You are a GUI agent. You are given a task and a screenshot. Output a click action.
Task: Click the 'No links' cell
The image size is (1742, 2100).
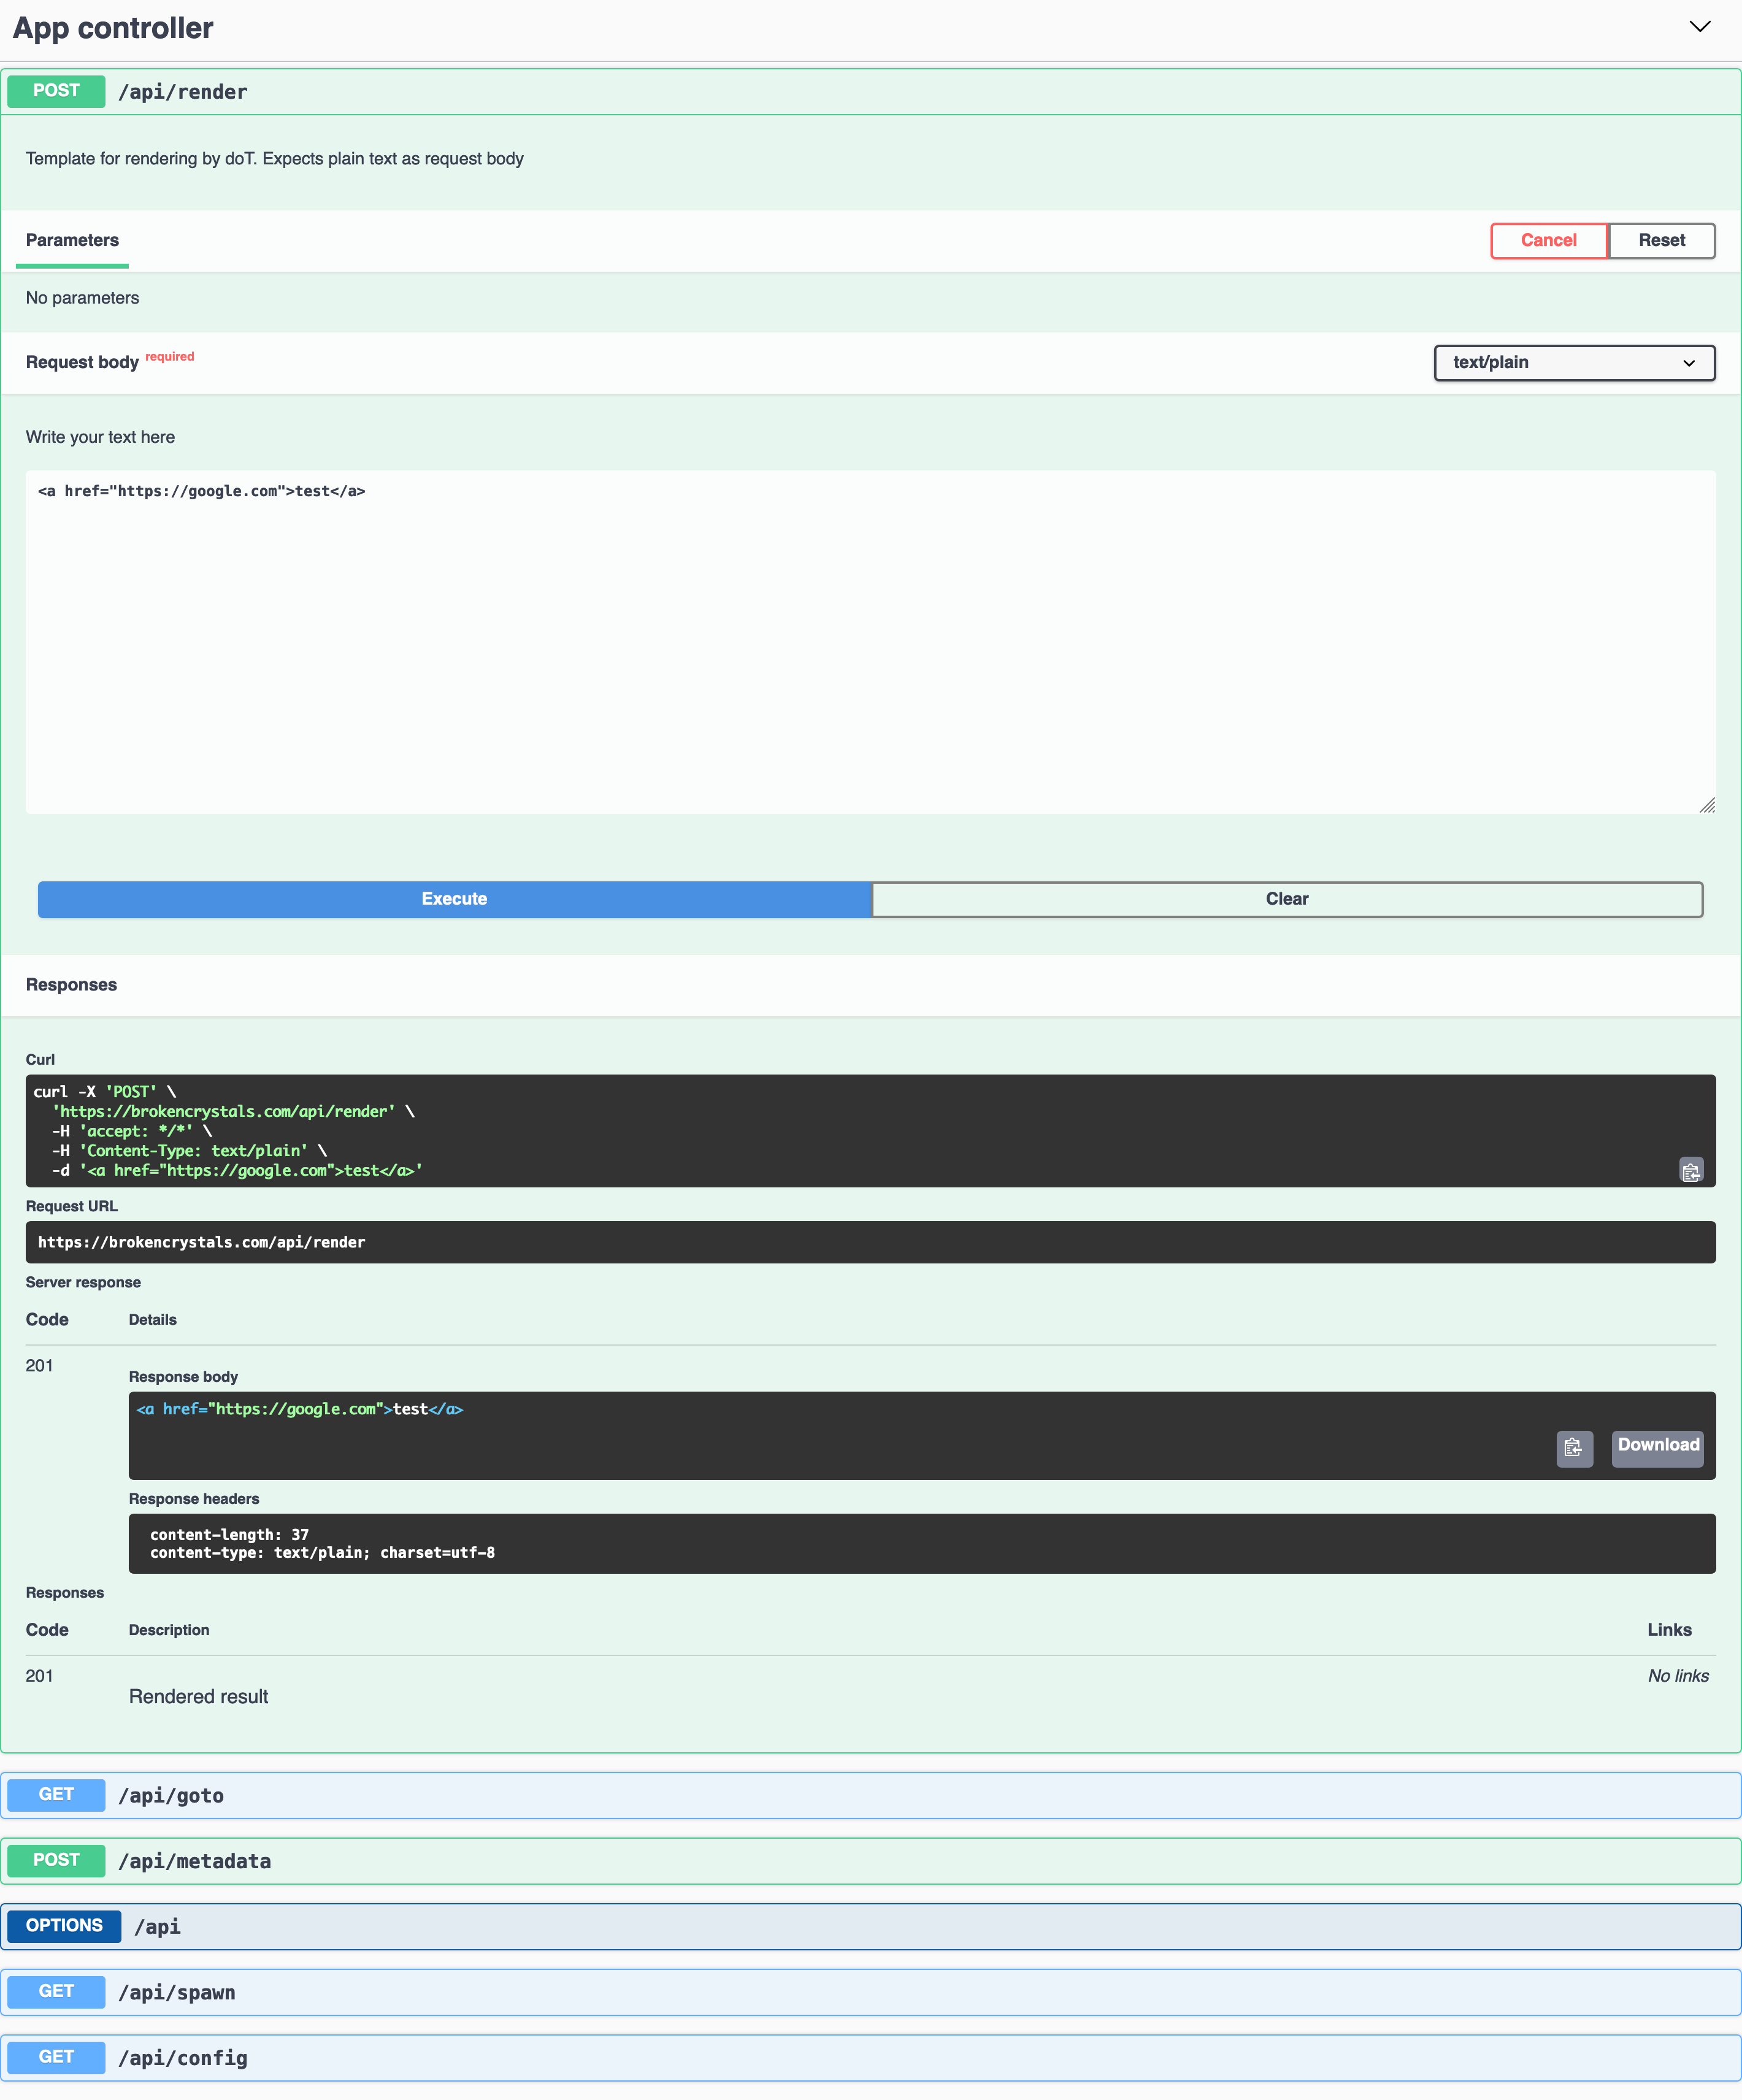[x=1678, y=1676]
